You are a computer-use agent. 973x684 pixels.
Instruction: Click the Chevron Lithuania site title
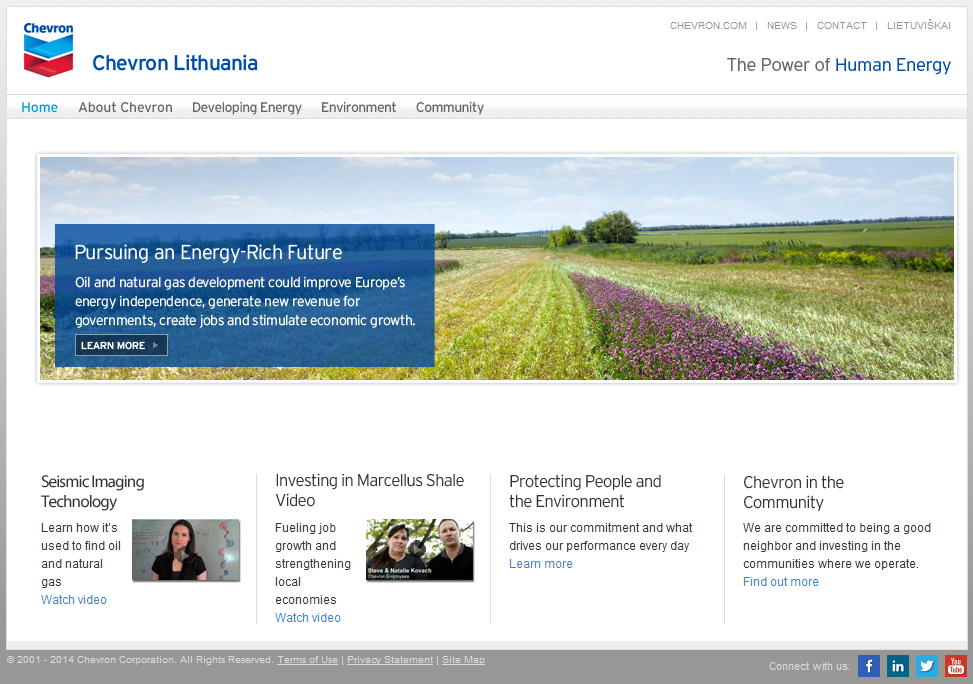point(174,63)
